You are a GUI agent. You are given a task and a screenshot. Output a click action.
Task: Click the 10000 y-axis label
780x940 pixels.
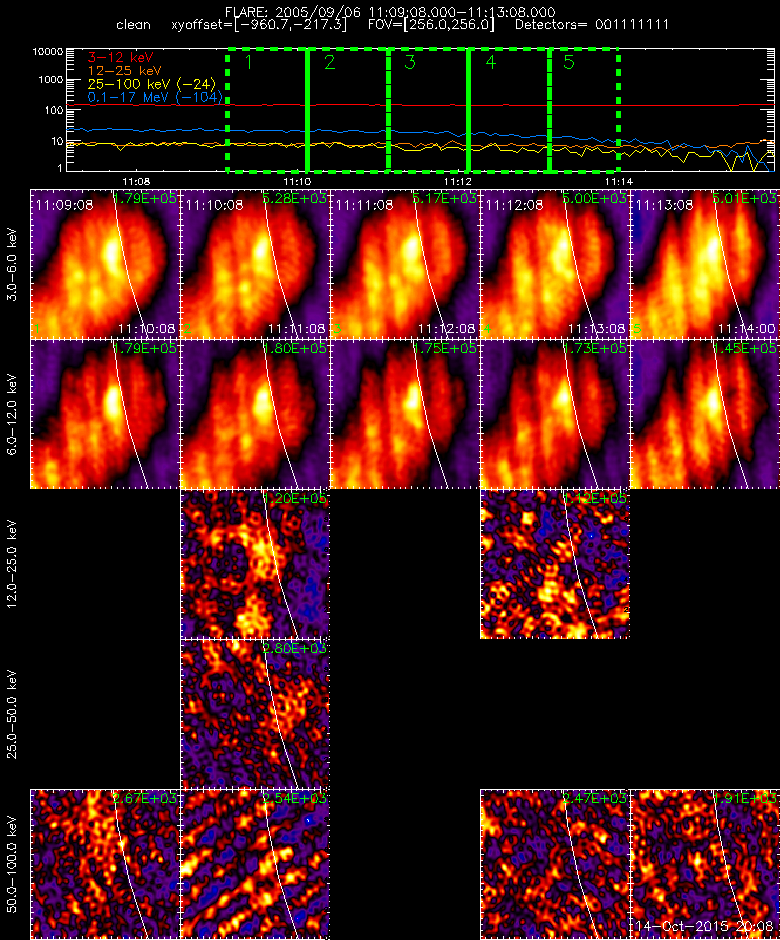click(x=48, y=52)
